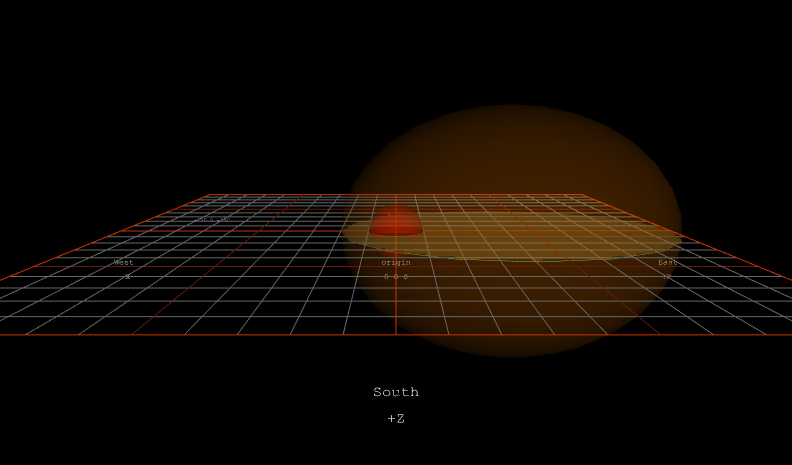Click the X axis label below 'West'

127,276
